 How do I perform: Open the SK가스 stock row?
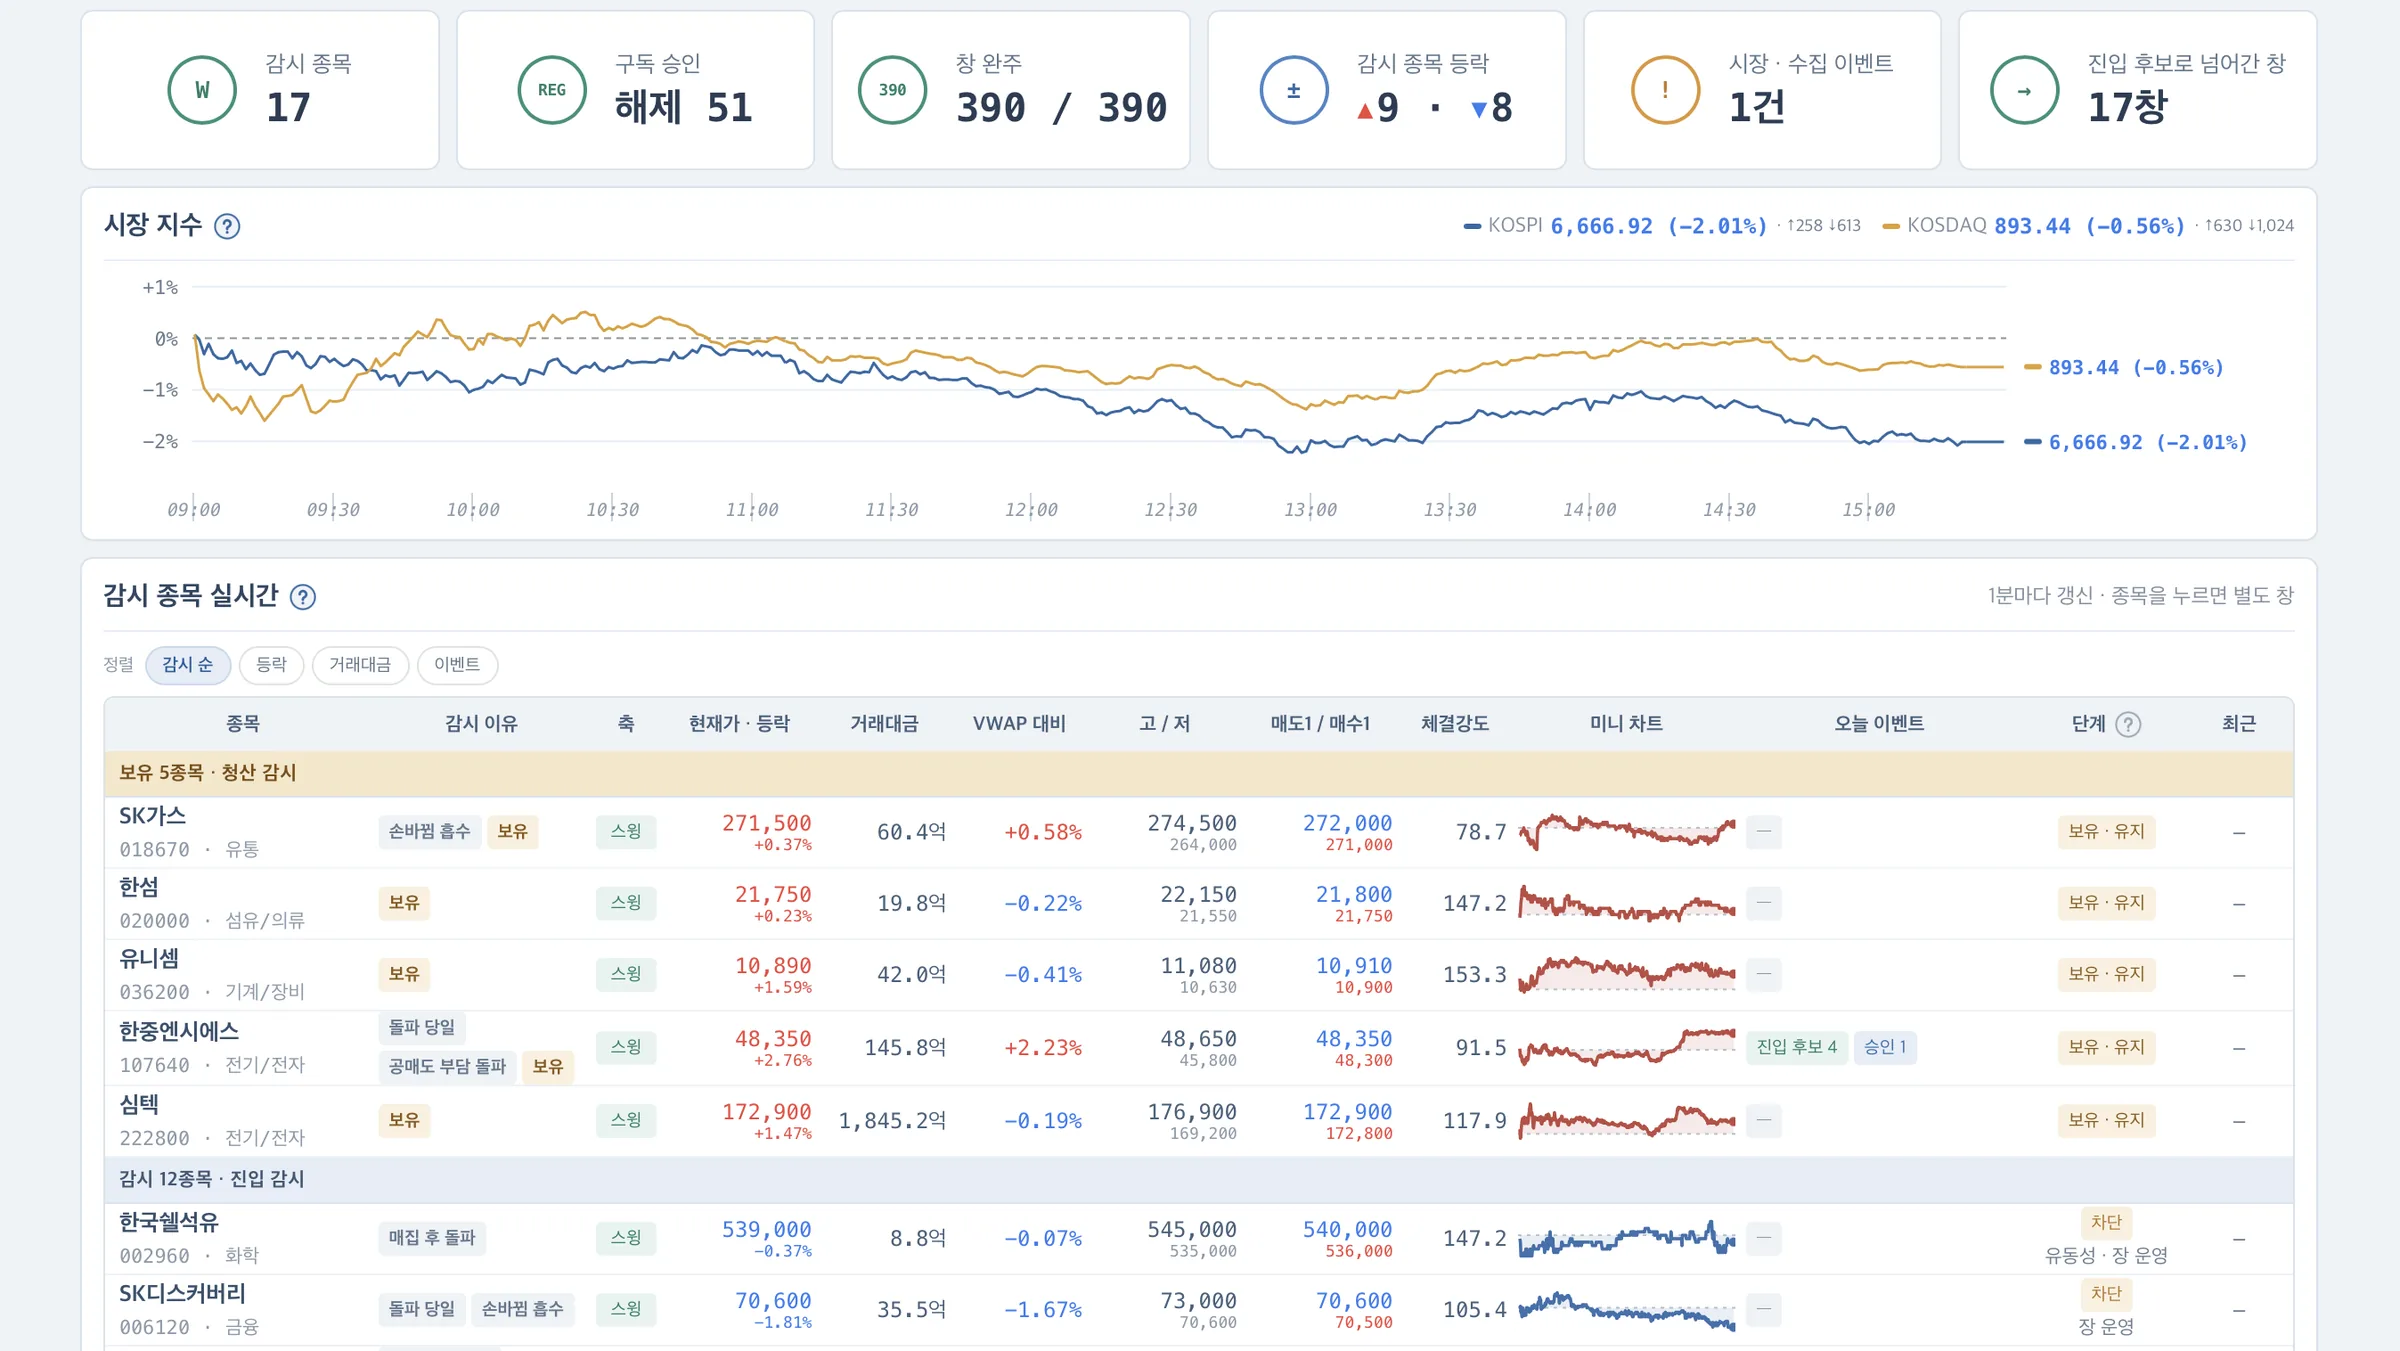tap(1198, 832)
